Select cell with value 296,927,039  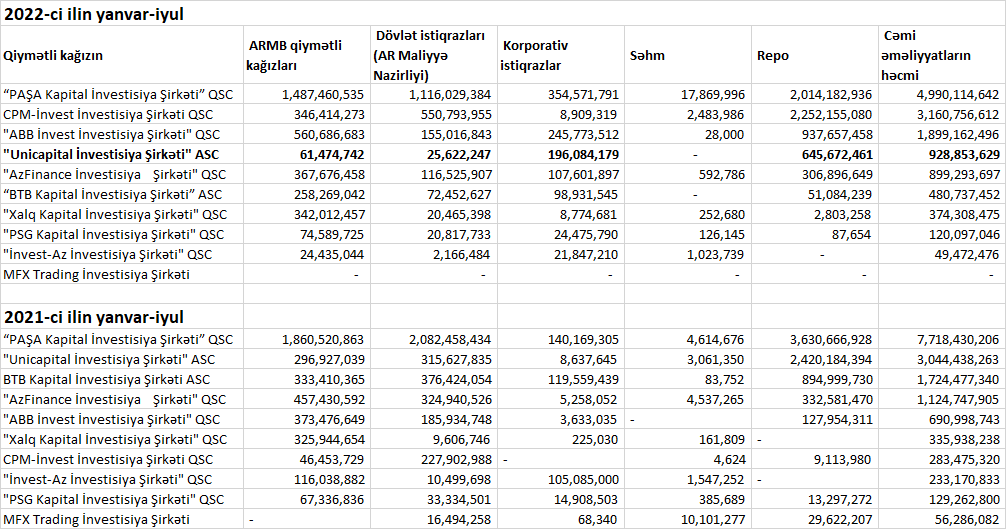coord(307,359)
